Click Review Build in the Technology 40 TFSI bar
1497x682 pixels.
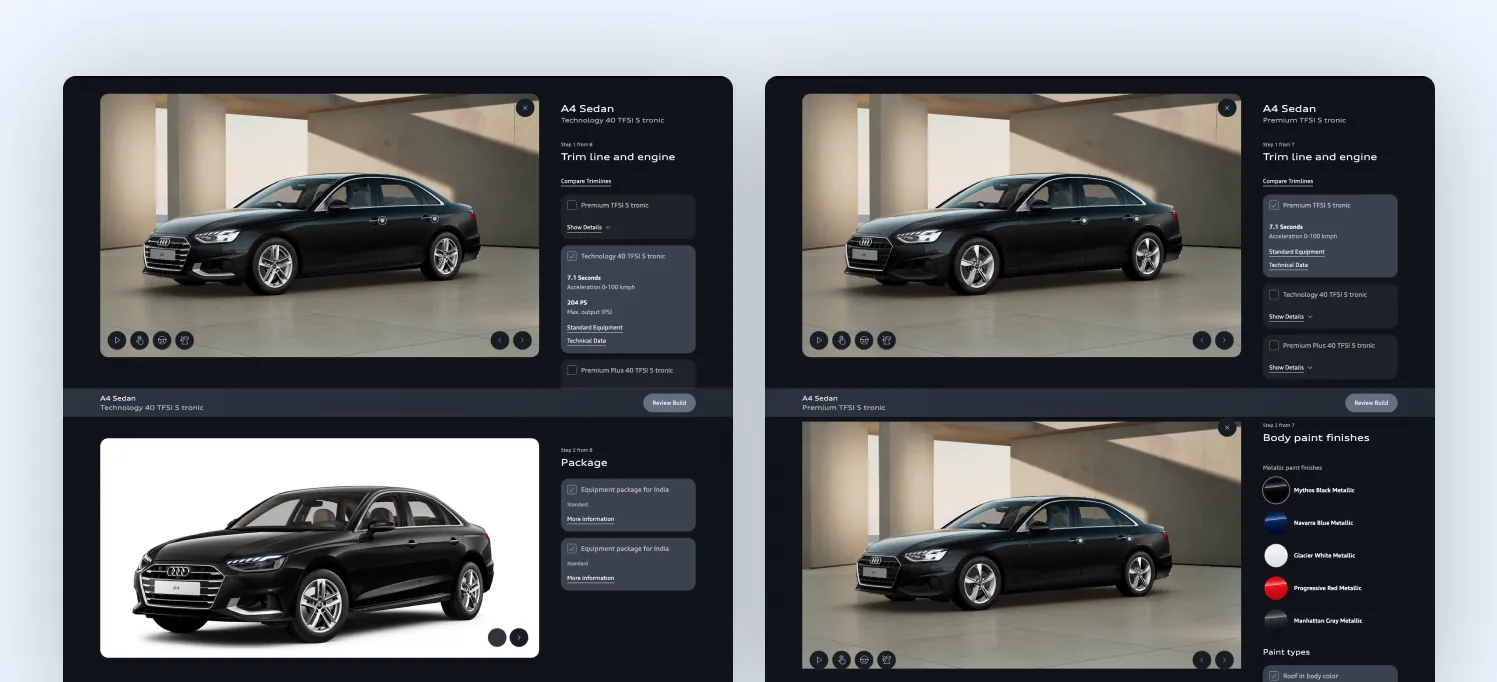point(669,403)
